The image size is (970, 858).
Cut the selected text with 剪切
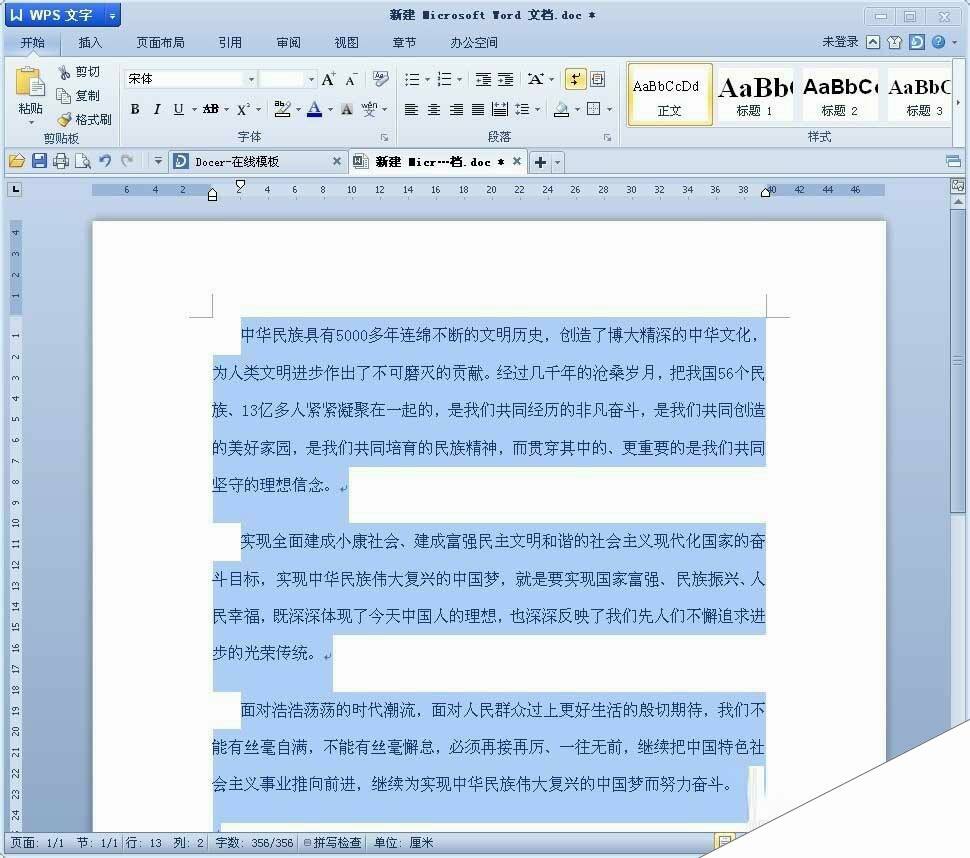point(79,72)
